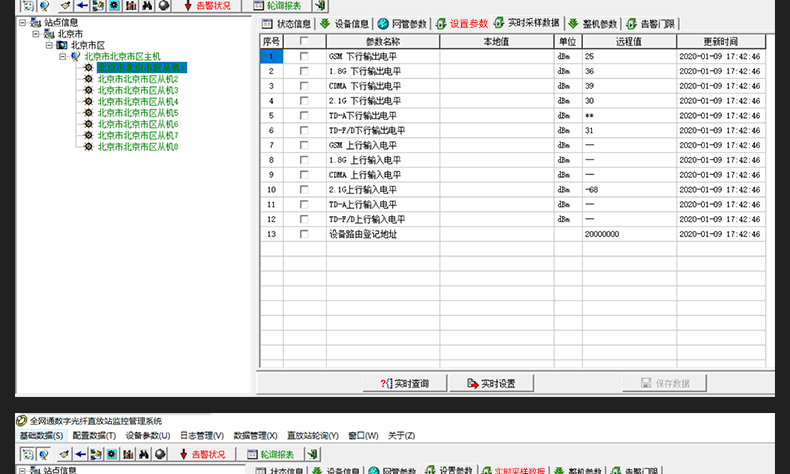The image size is (790, 474).
Task: Click the binoculars search icon in top toolbar
Action: 146,6
